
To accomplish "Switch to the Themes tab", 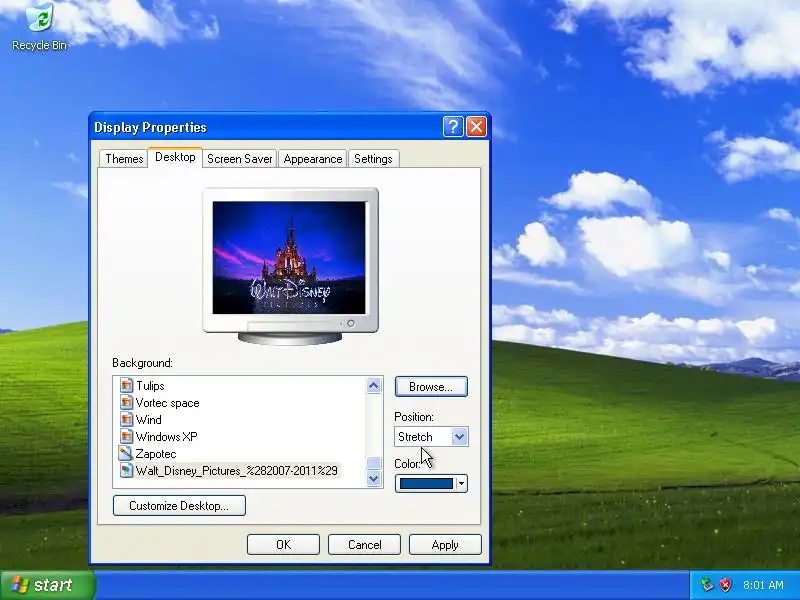I will (124, 159).
